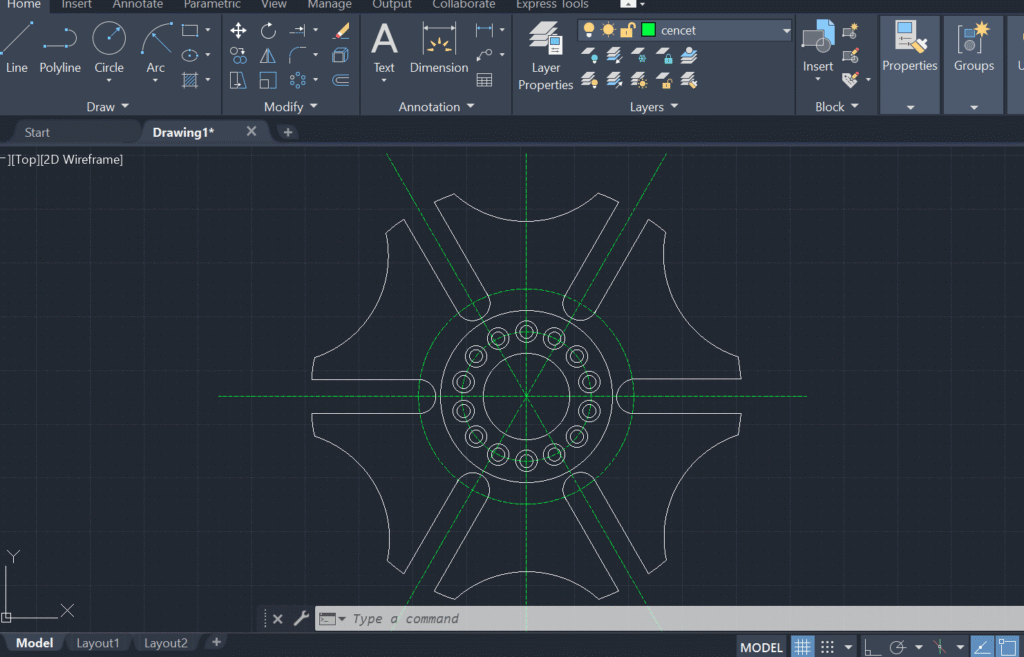Toggle polar tracking in status bar
This screenshot has height=657, width=1024.
(x=898, y=647)
